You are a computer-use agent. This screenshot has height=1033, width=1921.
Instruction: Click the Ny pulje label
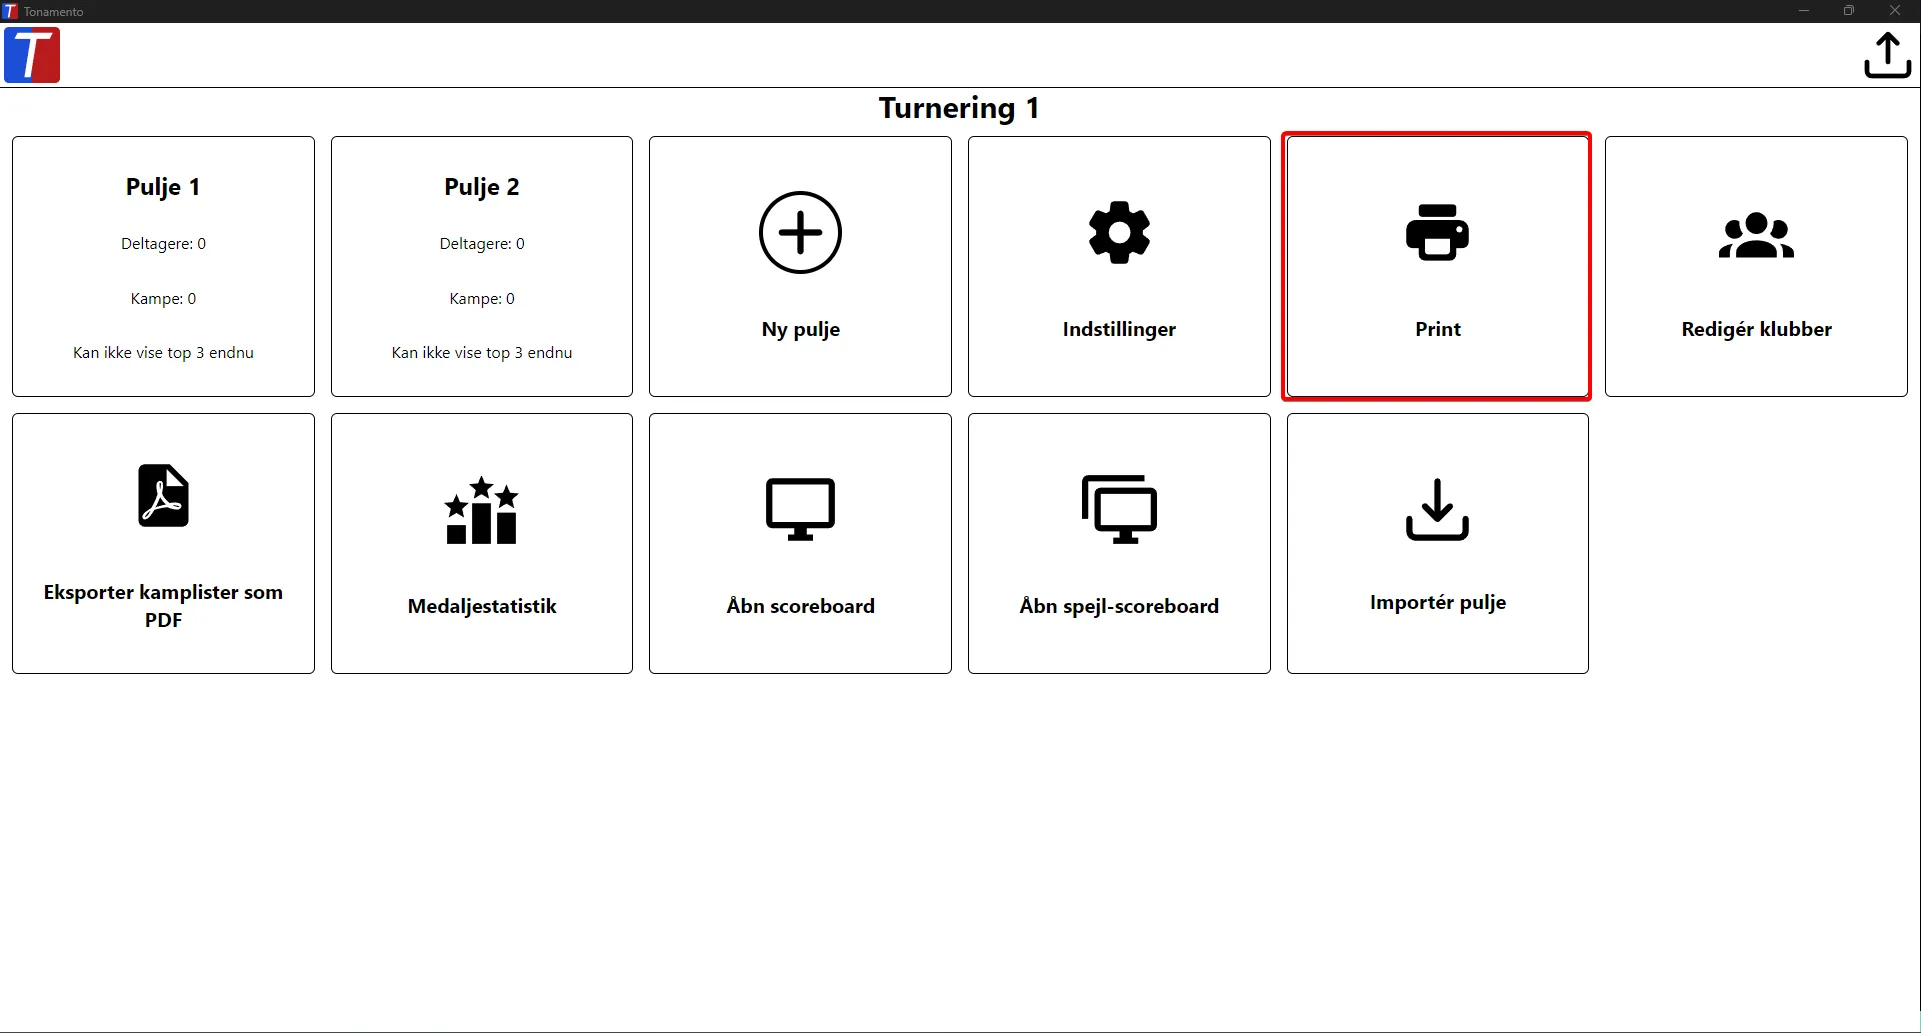(800, 329)
